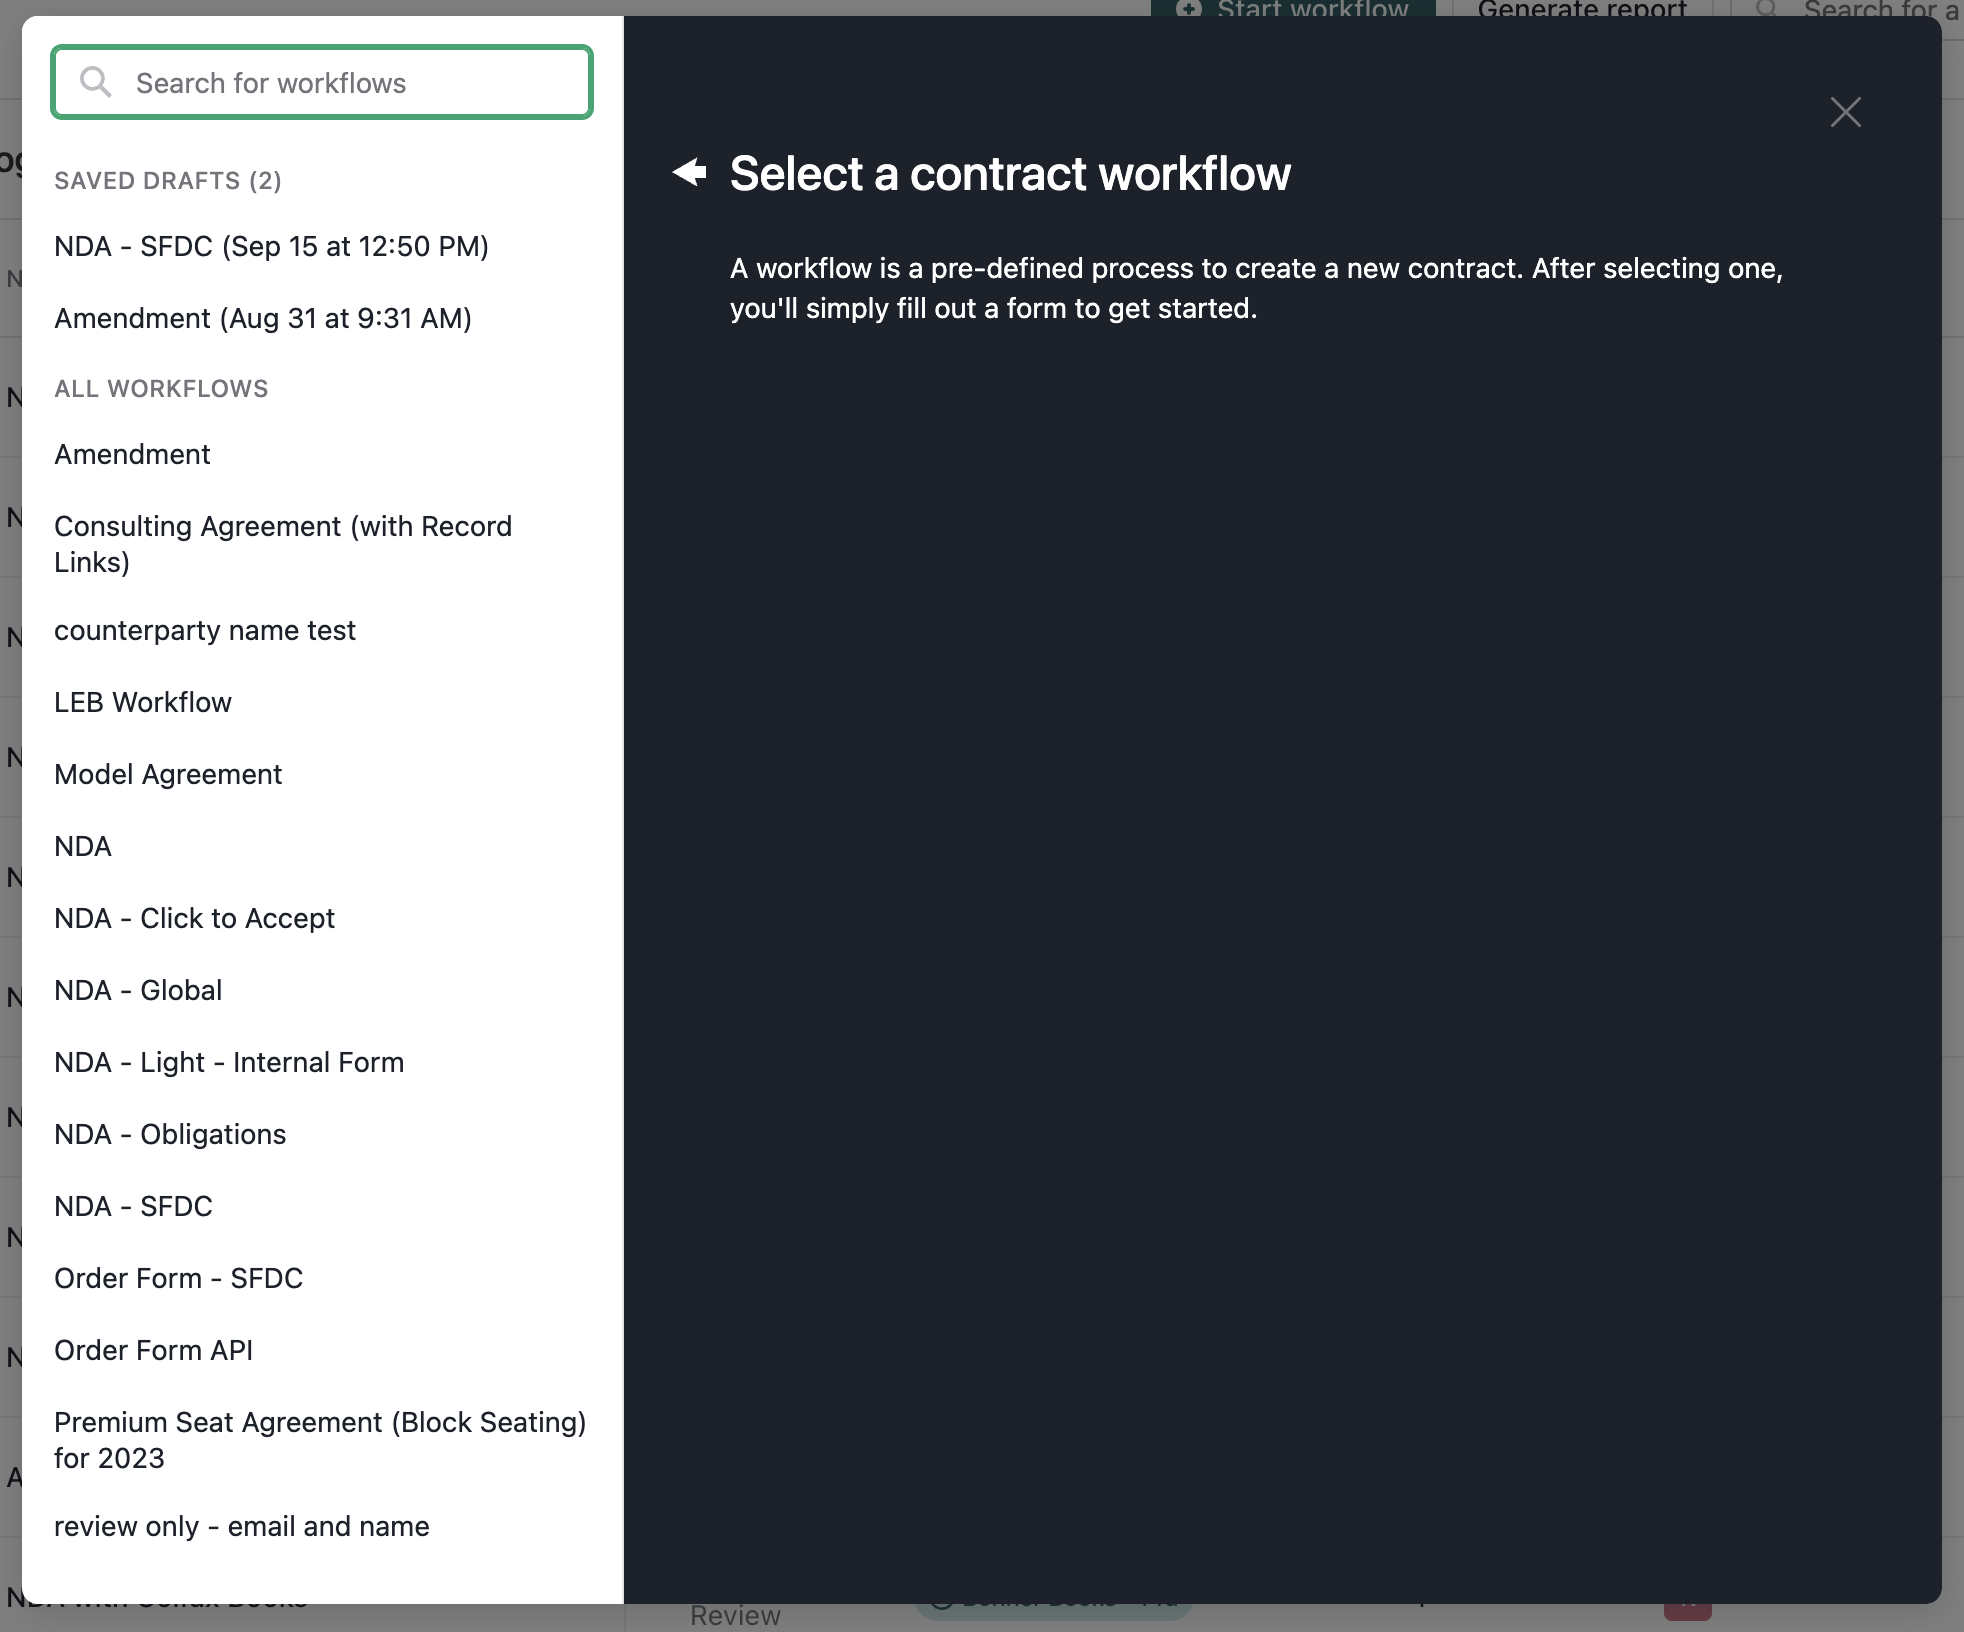Close the workflow selection dialog
The image size is (1964, 1632).
pyautogui.click(x=1845, y=112)
